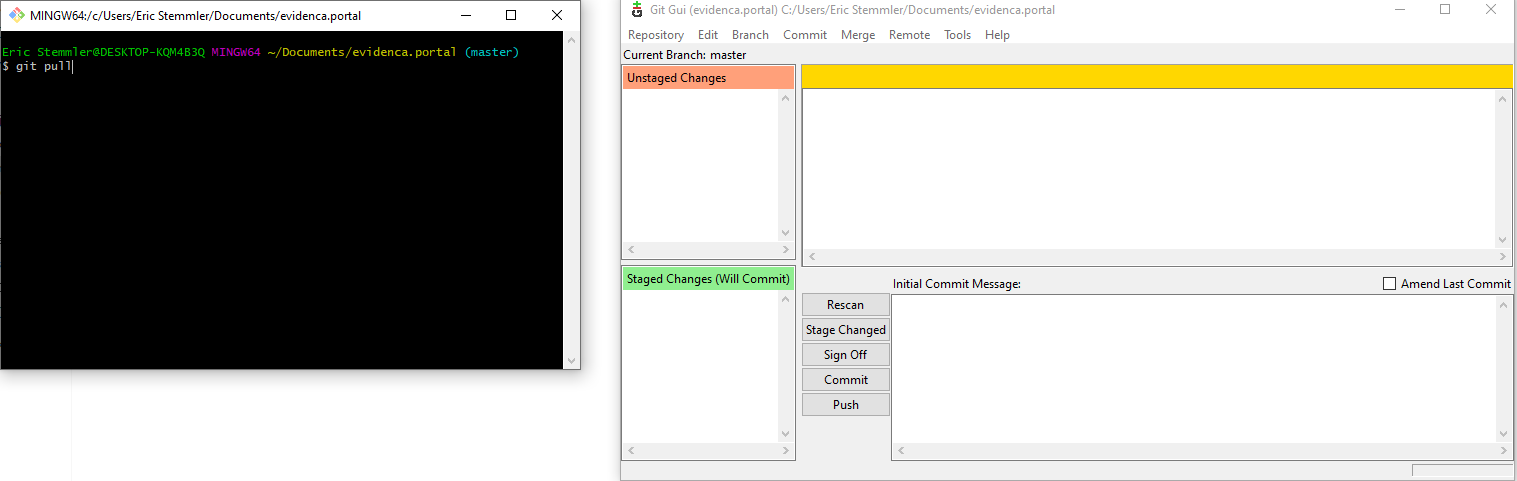The image size is (1517, 481).
Task: Click the Git Bash icon in the MINGW64 title bar
Action: [x=17, y=15]
